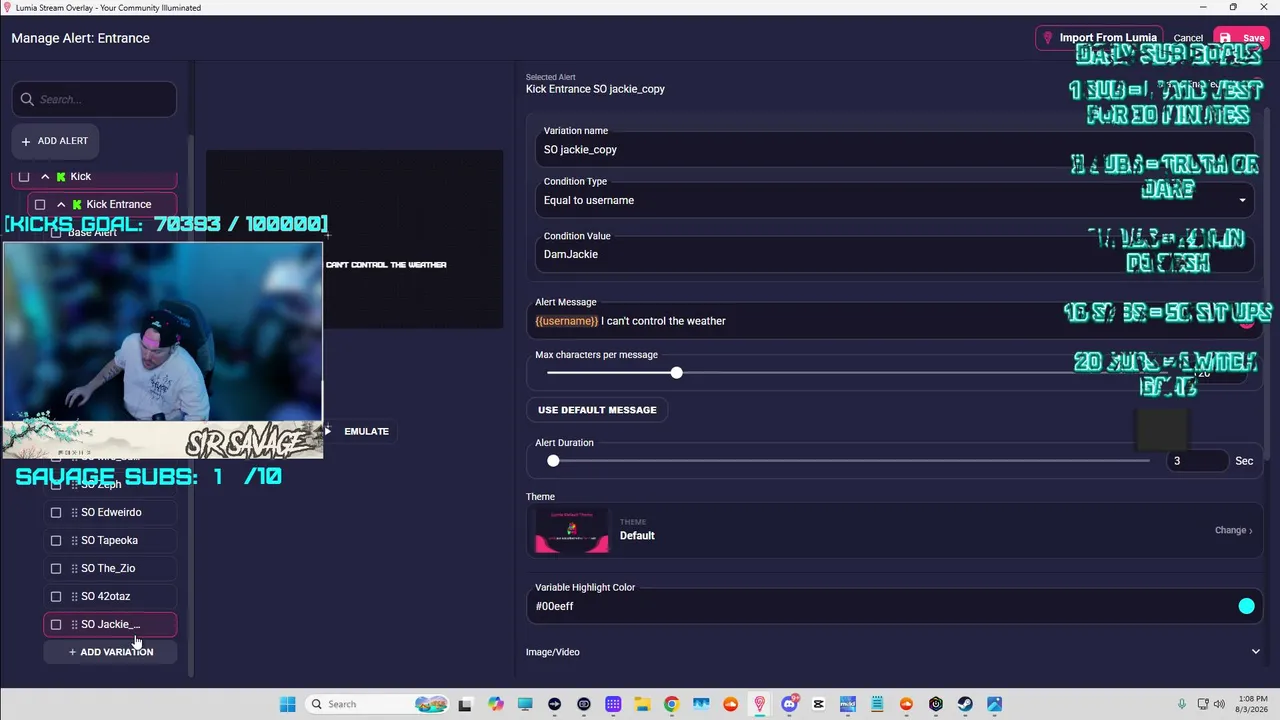Grab the drag handle of SO Jackie_ variation
This screenshot has height=720, width=1280.
(74, 624)
